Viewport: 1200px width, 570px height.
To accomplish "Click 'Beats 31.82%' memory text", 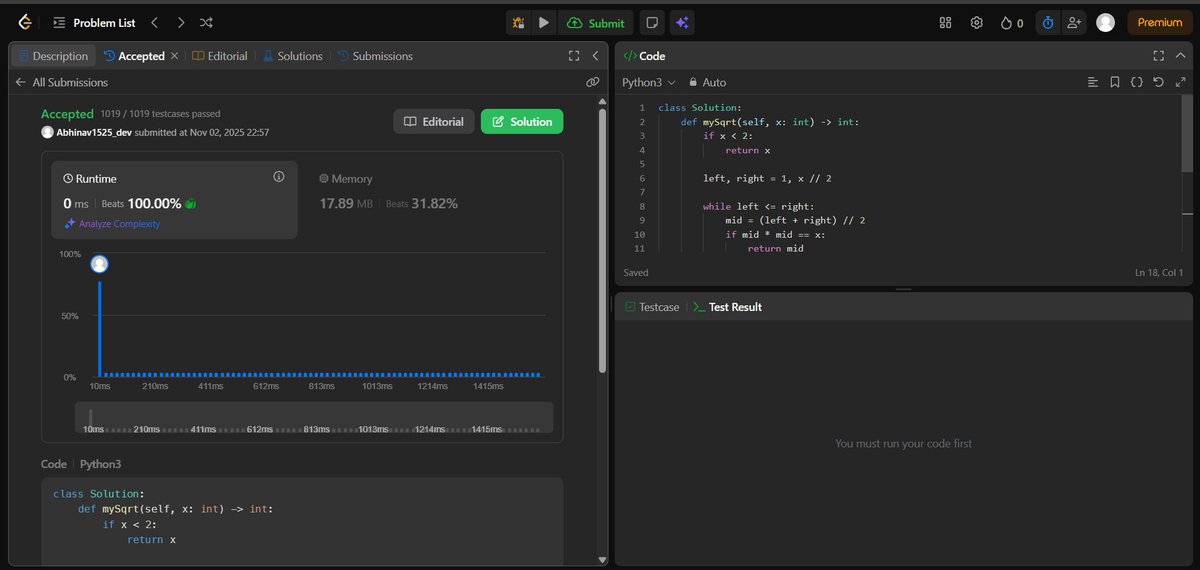I will (x=422, y=203).
